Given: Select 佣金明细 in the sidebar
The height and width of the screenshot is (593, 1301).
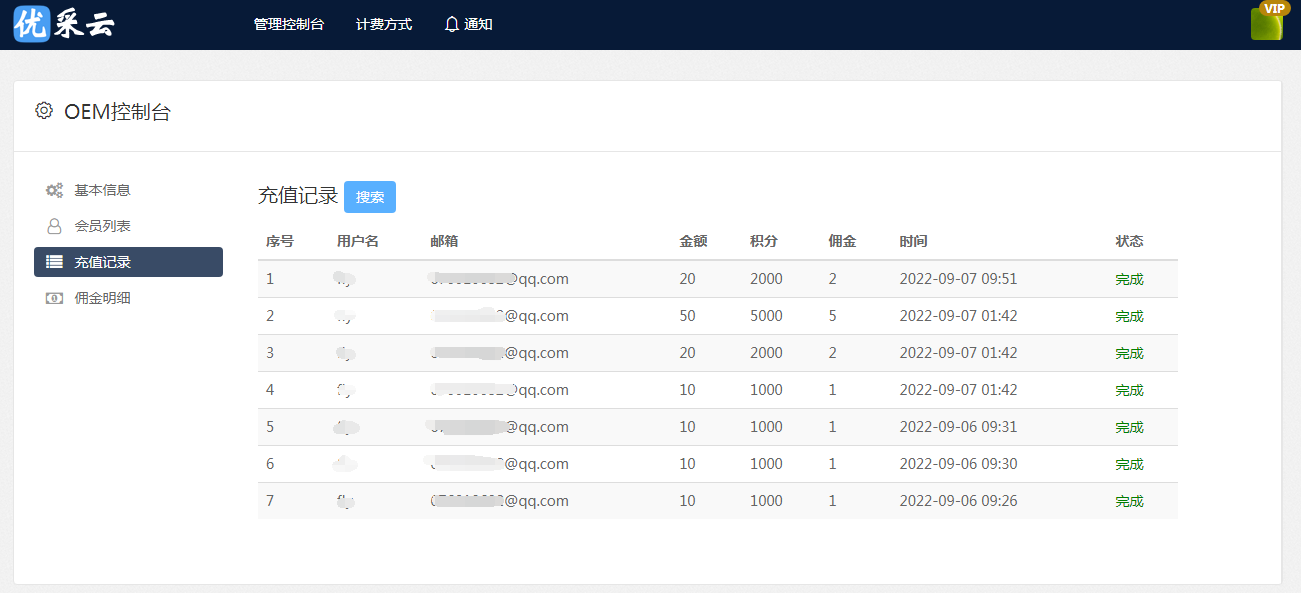Looking at the screenshot, I should click(102, 298).
